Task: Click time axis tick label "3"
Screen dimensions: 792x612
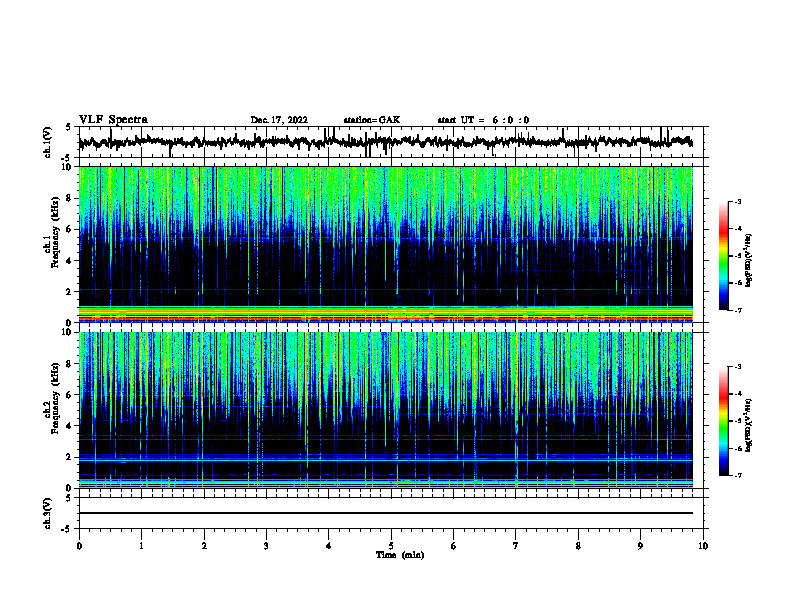Action: point(266,546)
